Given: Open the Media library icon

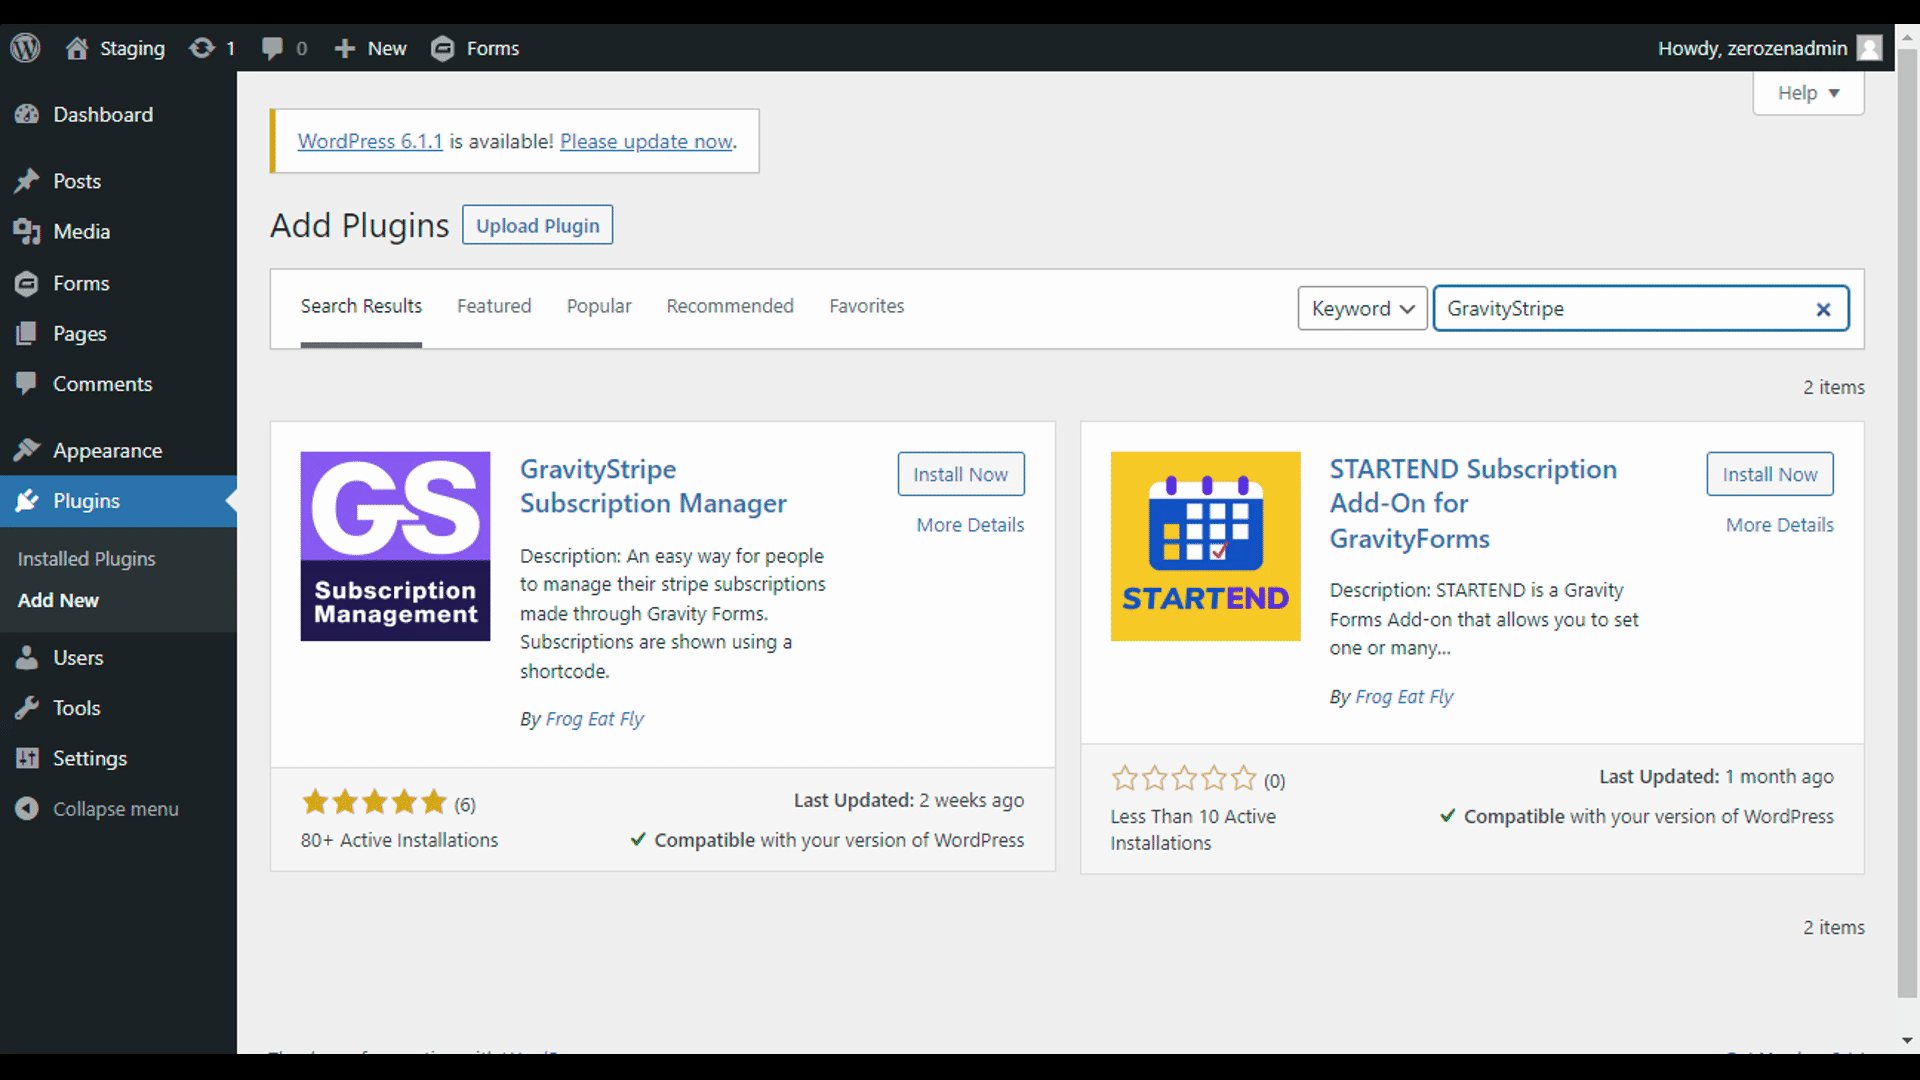Looking at the screenshot, I should coord(26,232).
